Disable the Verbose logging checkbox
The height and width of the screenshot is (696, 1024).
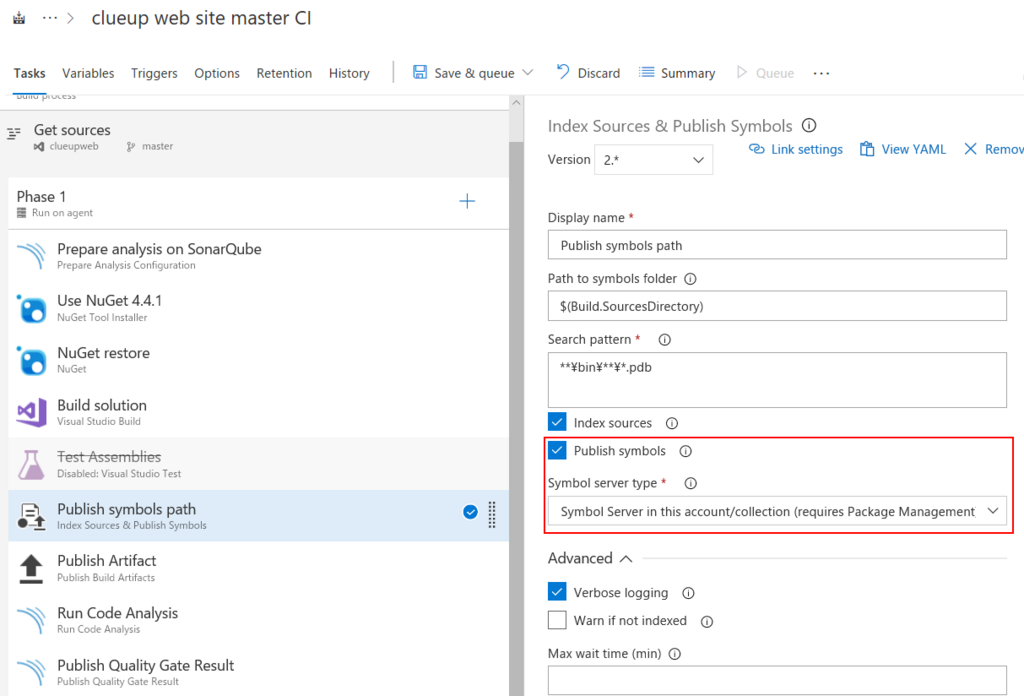click(557, 592)
